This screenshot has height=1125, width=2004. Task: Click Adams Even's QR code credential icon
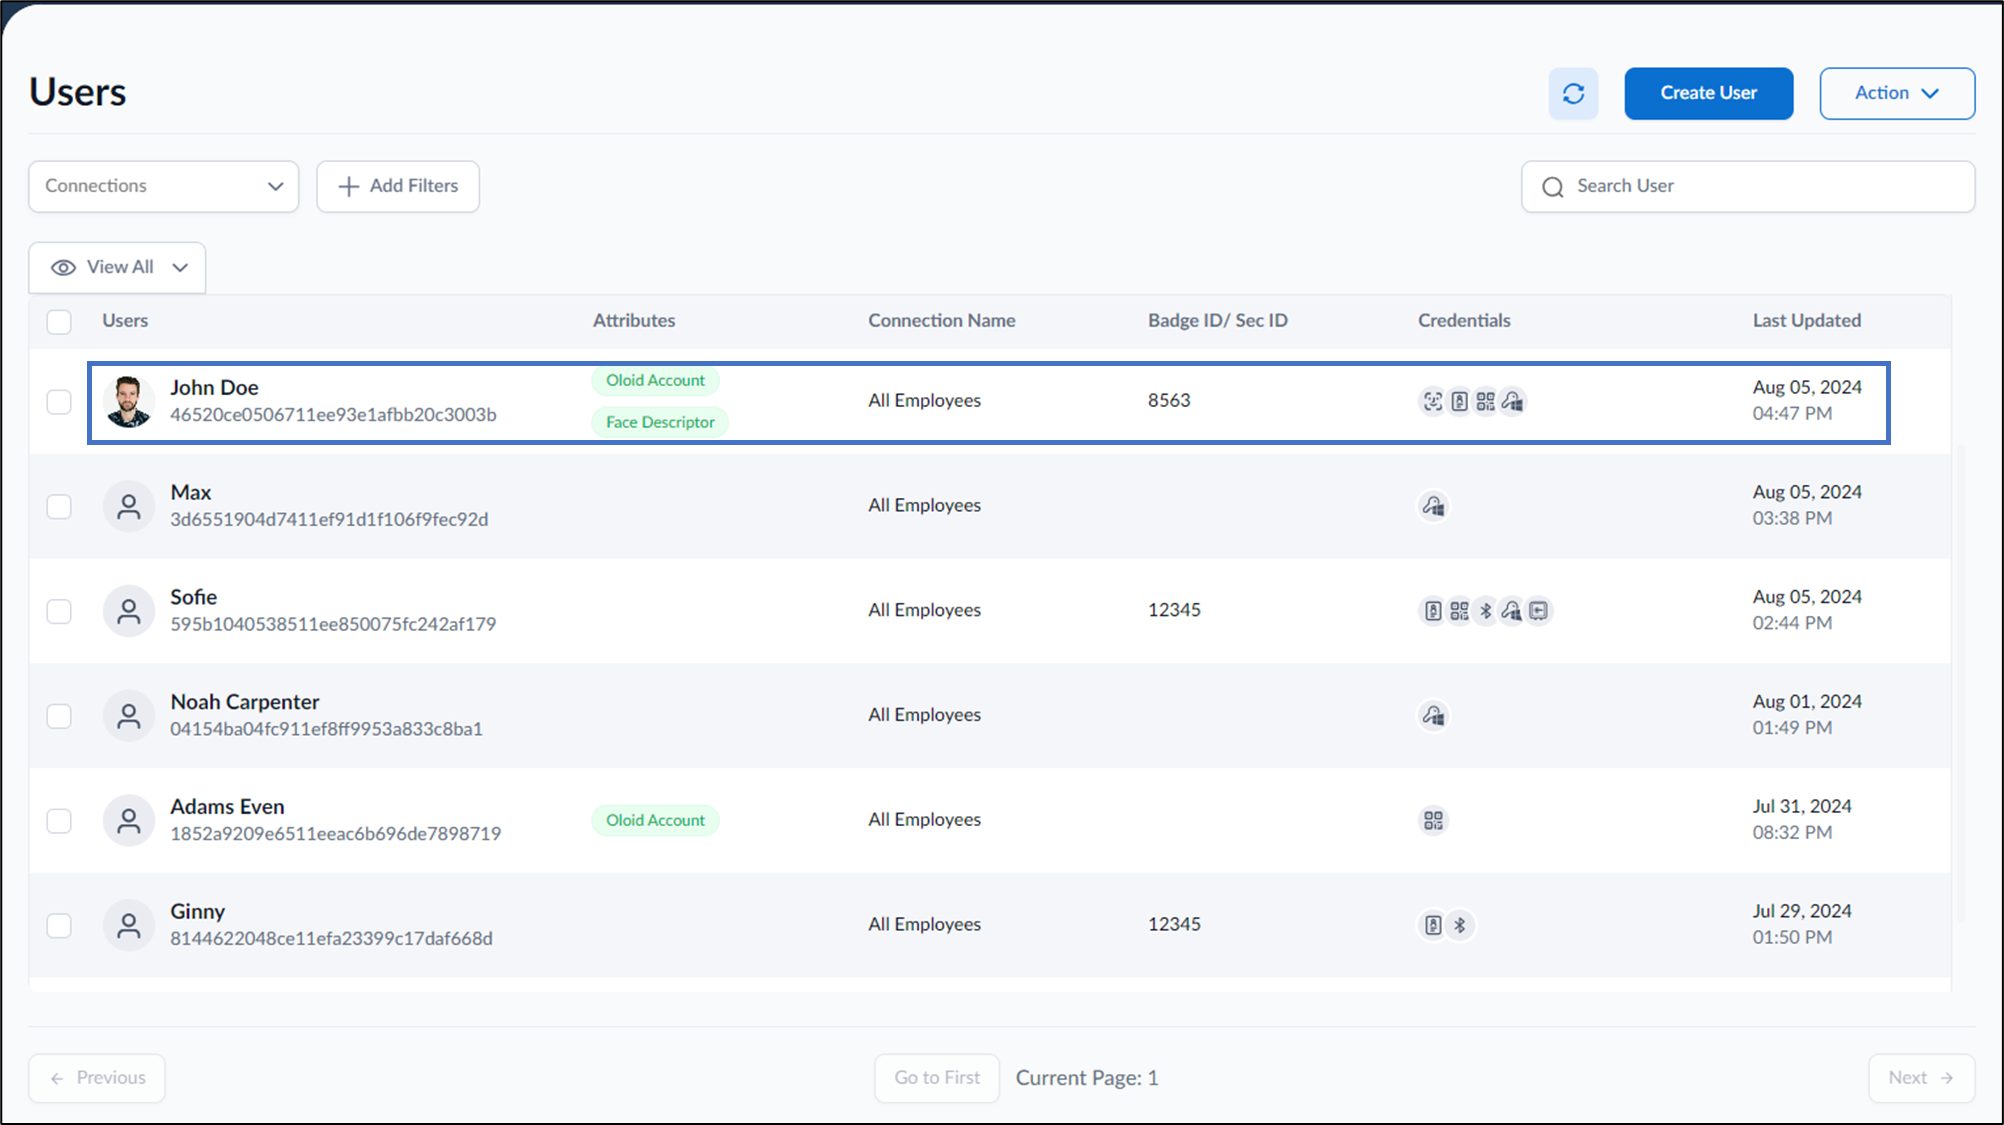pyautogui.click(x=1433, y=820)
